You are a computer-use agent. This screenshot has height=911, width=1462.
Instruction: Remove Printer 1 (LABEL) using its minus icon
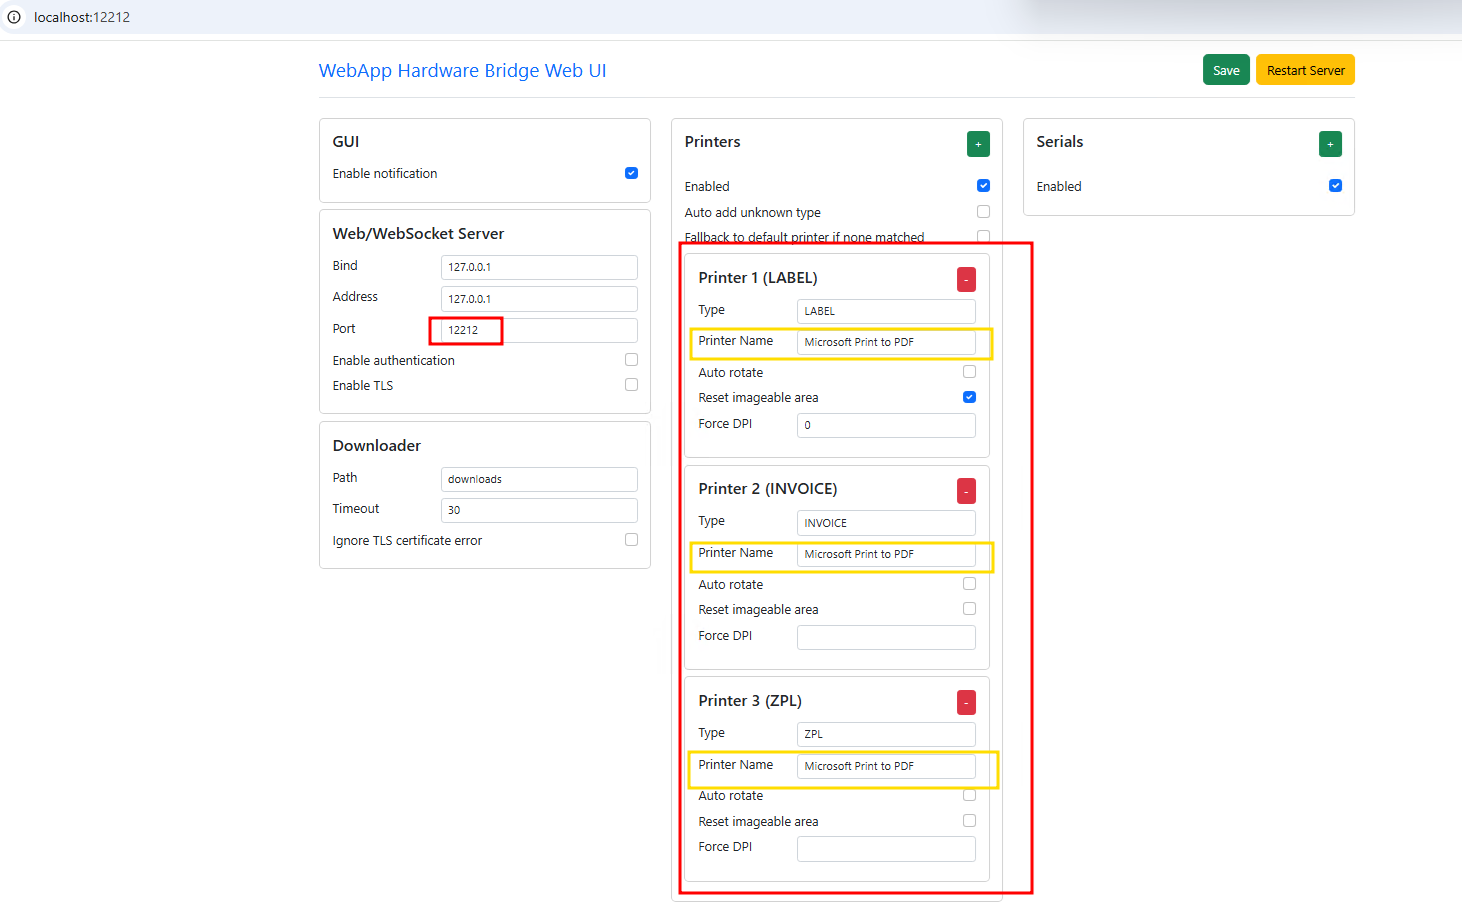[x=965, y=279]
